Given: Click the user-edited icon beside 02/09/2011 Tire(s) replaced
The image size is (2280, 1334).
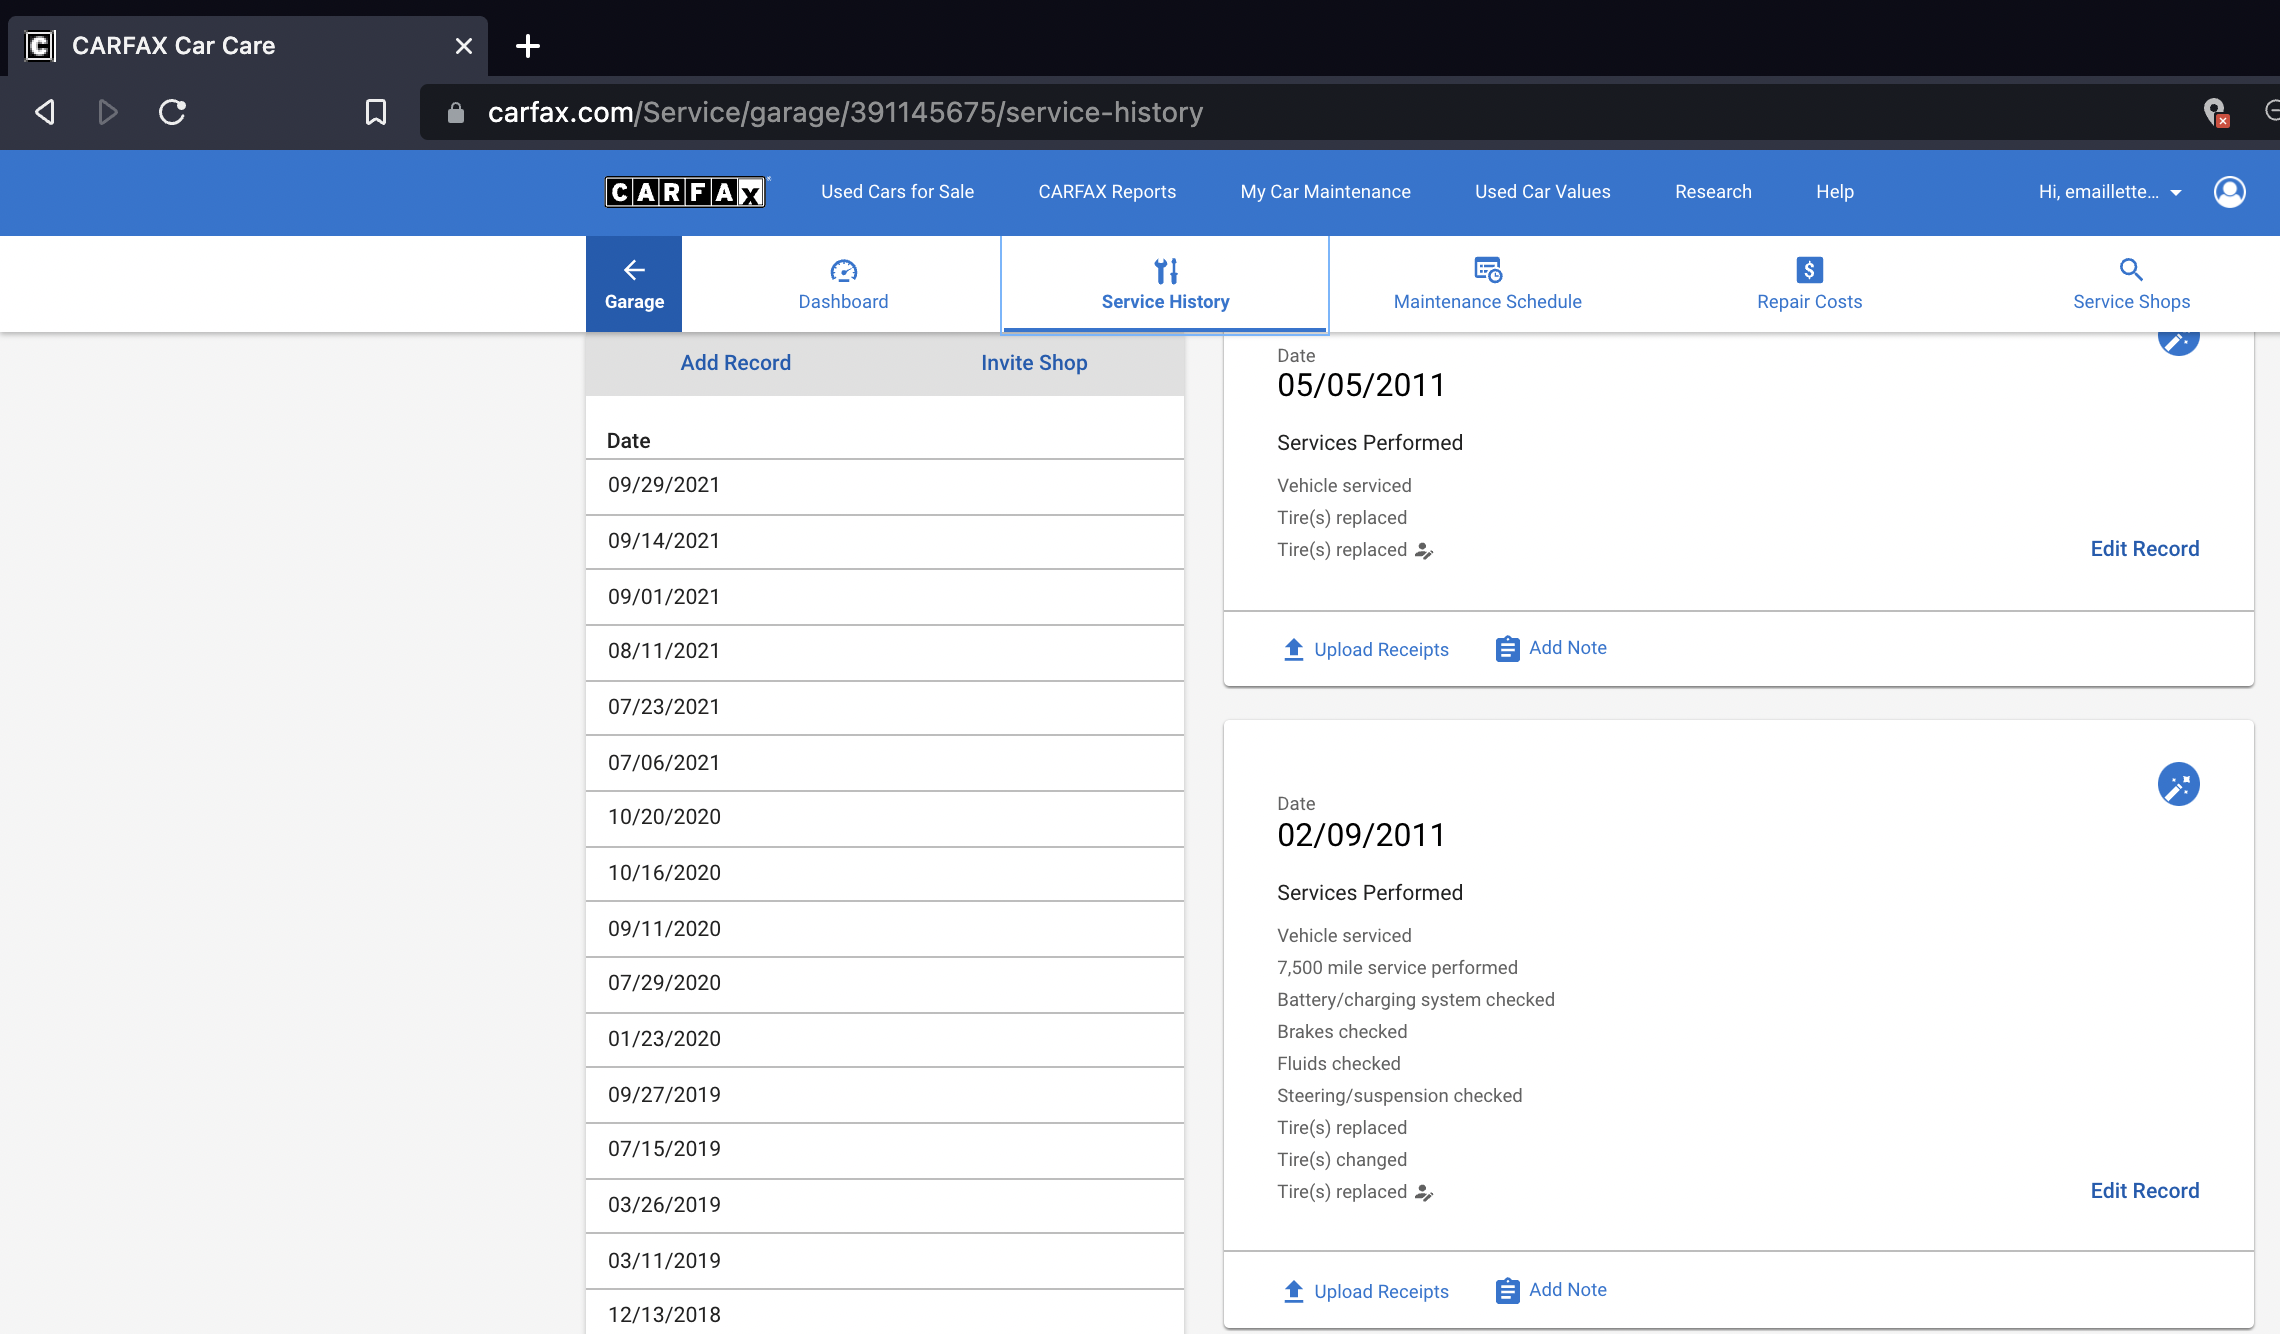Looking at the screenshot, I should click(x=1424, y=1192).
